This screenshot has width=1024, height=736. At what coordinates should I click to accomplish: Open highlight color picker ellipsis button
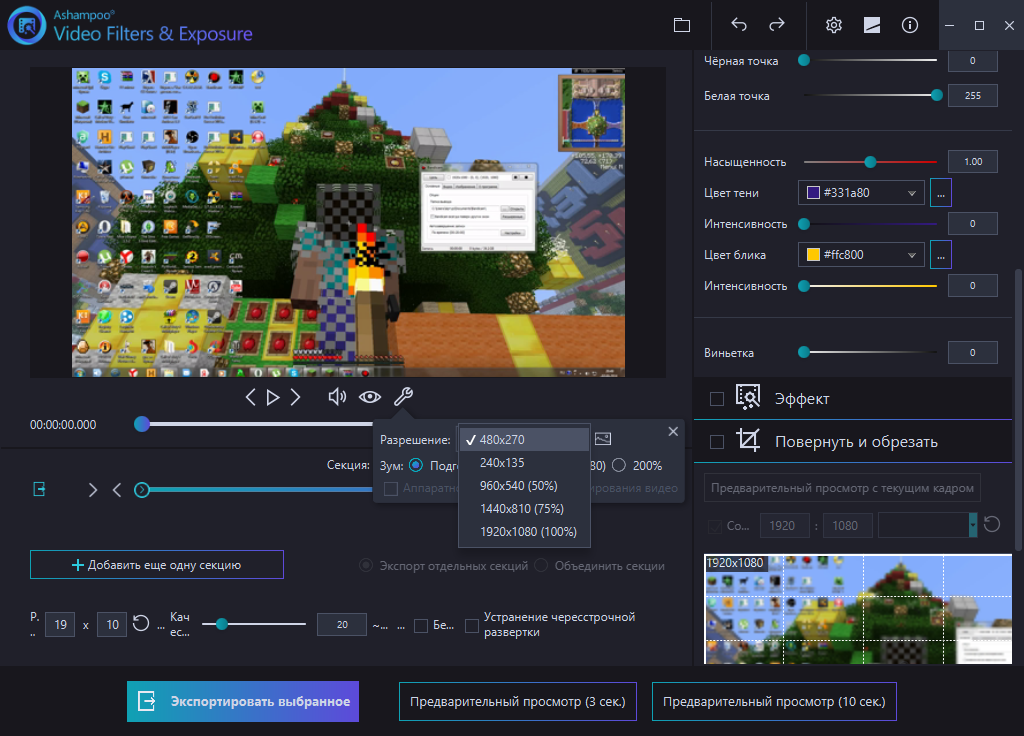[940, 255]
